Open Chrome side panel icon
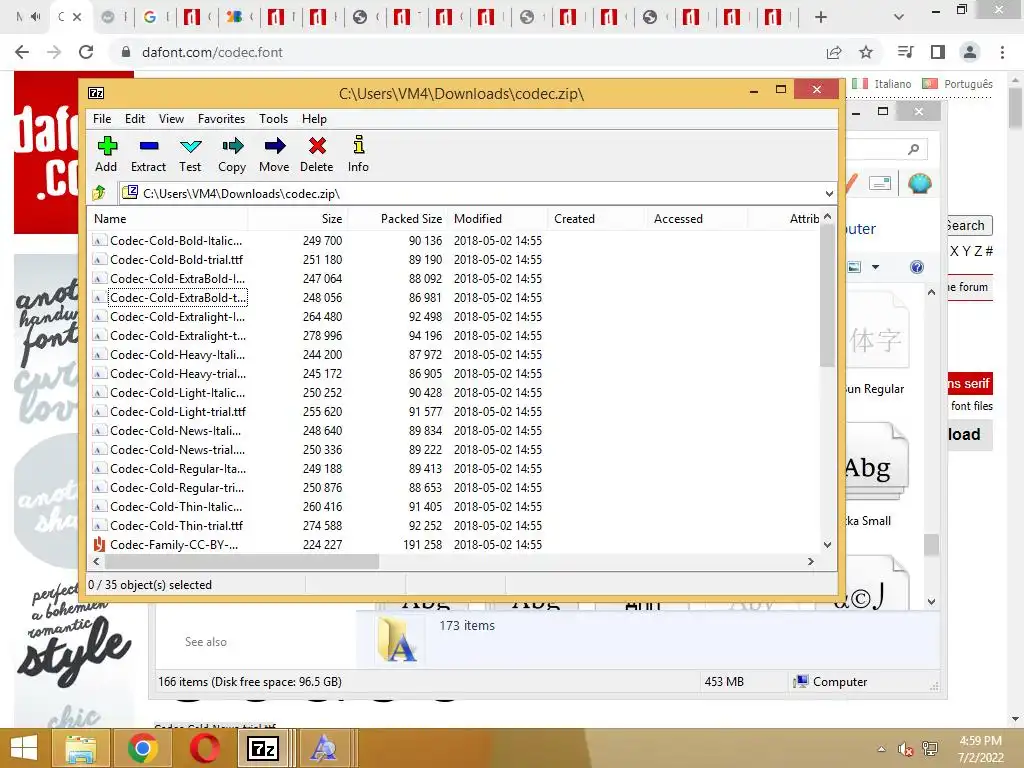Viewport: 1024px width, 768px height. coord(938,52)
